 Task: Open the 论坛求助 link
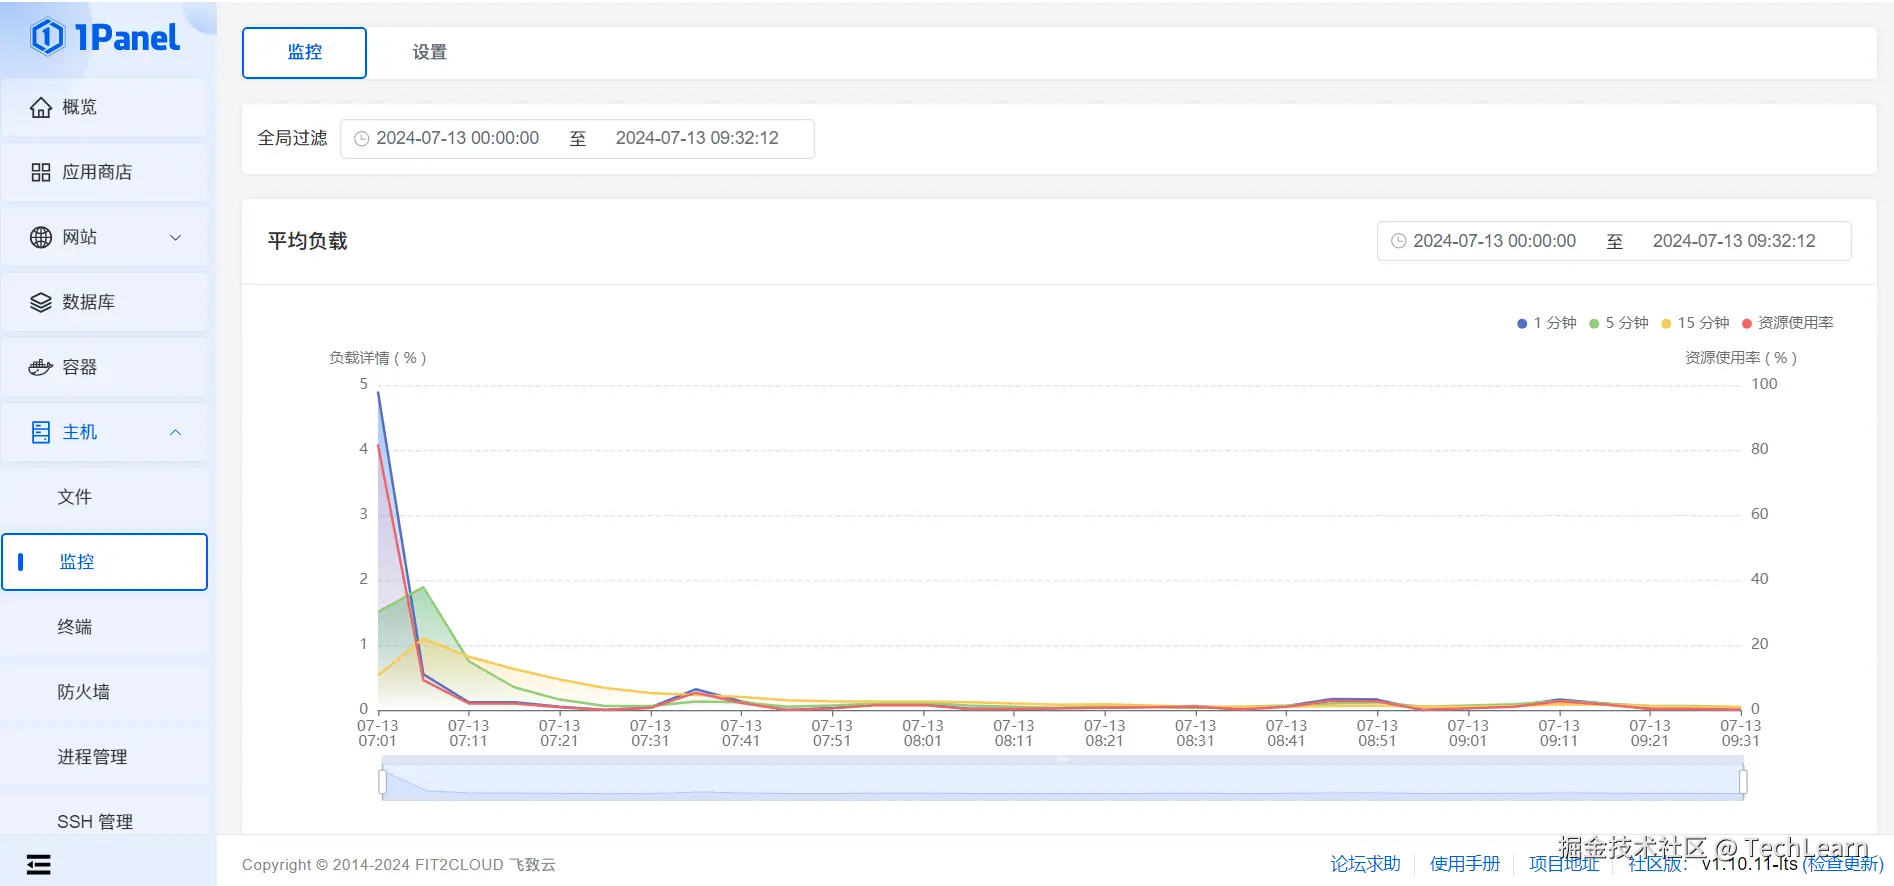tap(1364, 864)
